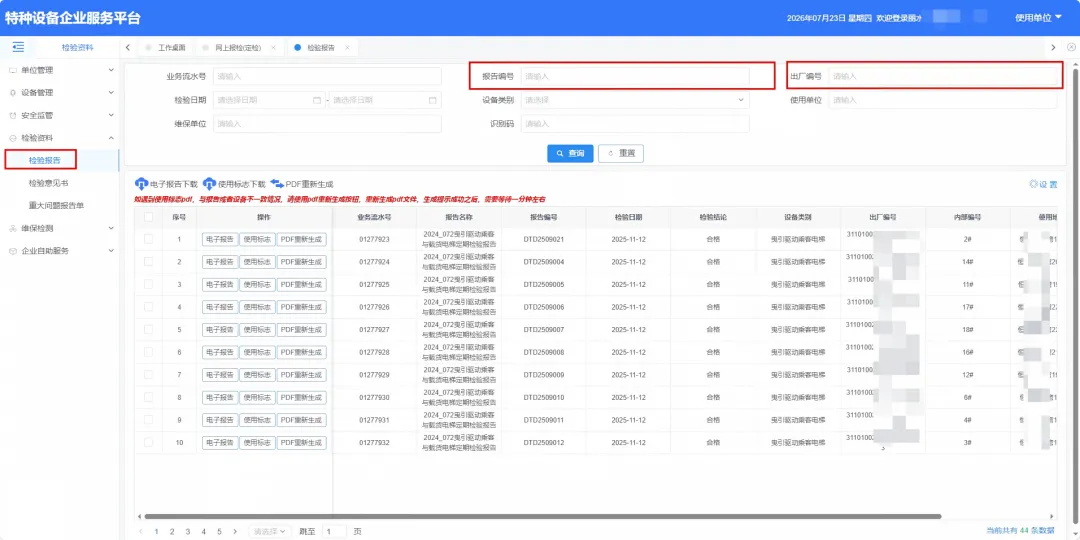1080x540 pixels.
Task: Click the PDF重新生成 arrows icon in toolbar
Action: coord(277,184)
